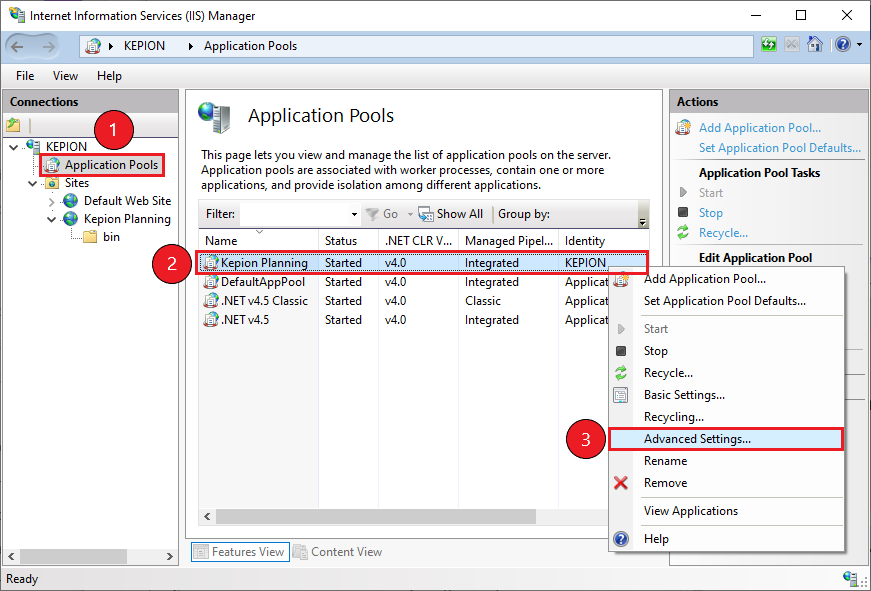Image resolution: width=871 pixels, height=591 pixels.
Task: Collapse the KEPION server node
Action: pyautogui.click(x=14, y=147)
